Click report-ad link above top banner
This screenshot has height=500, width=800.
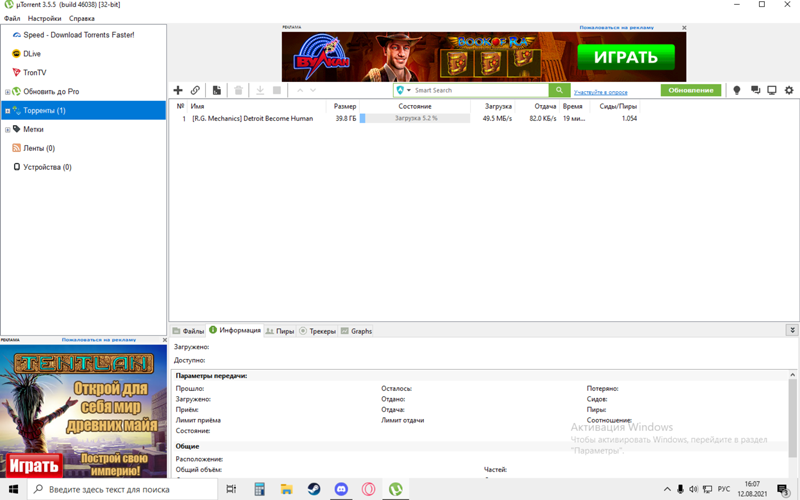point(616,28)
